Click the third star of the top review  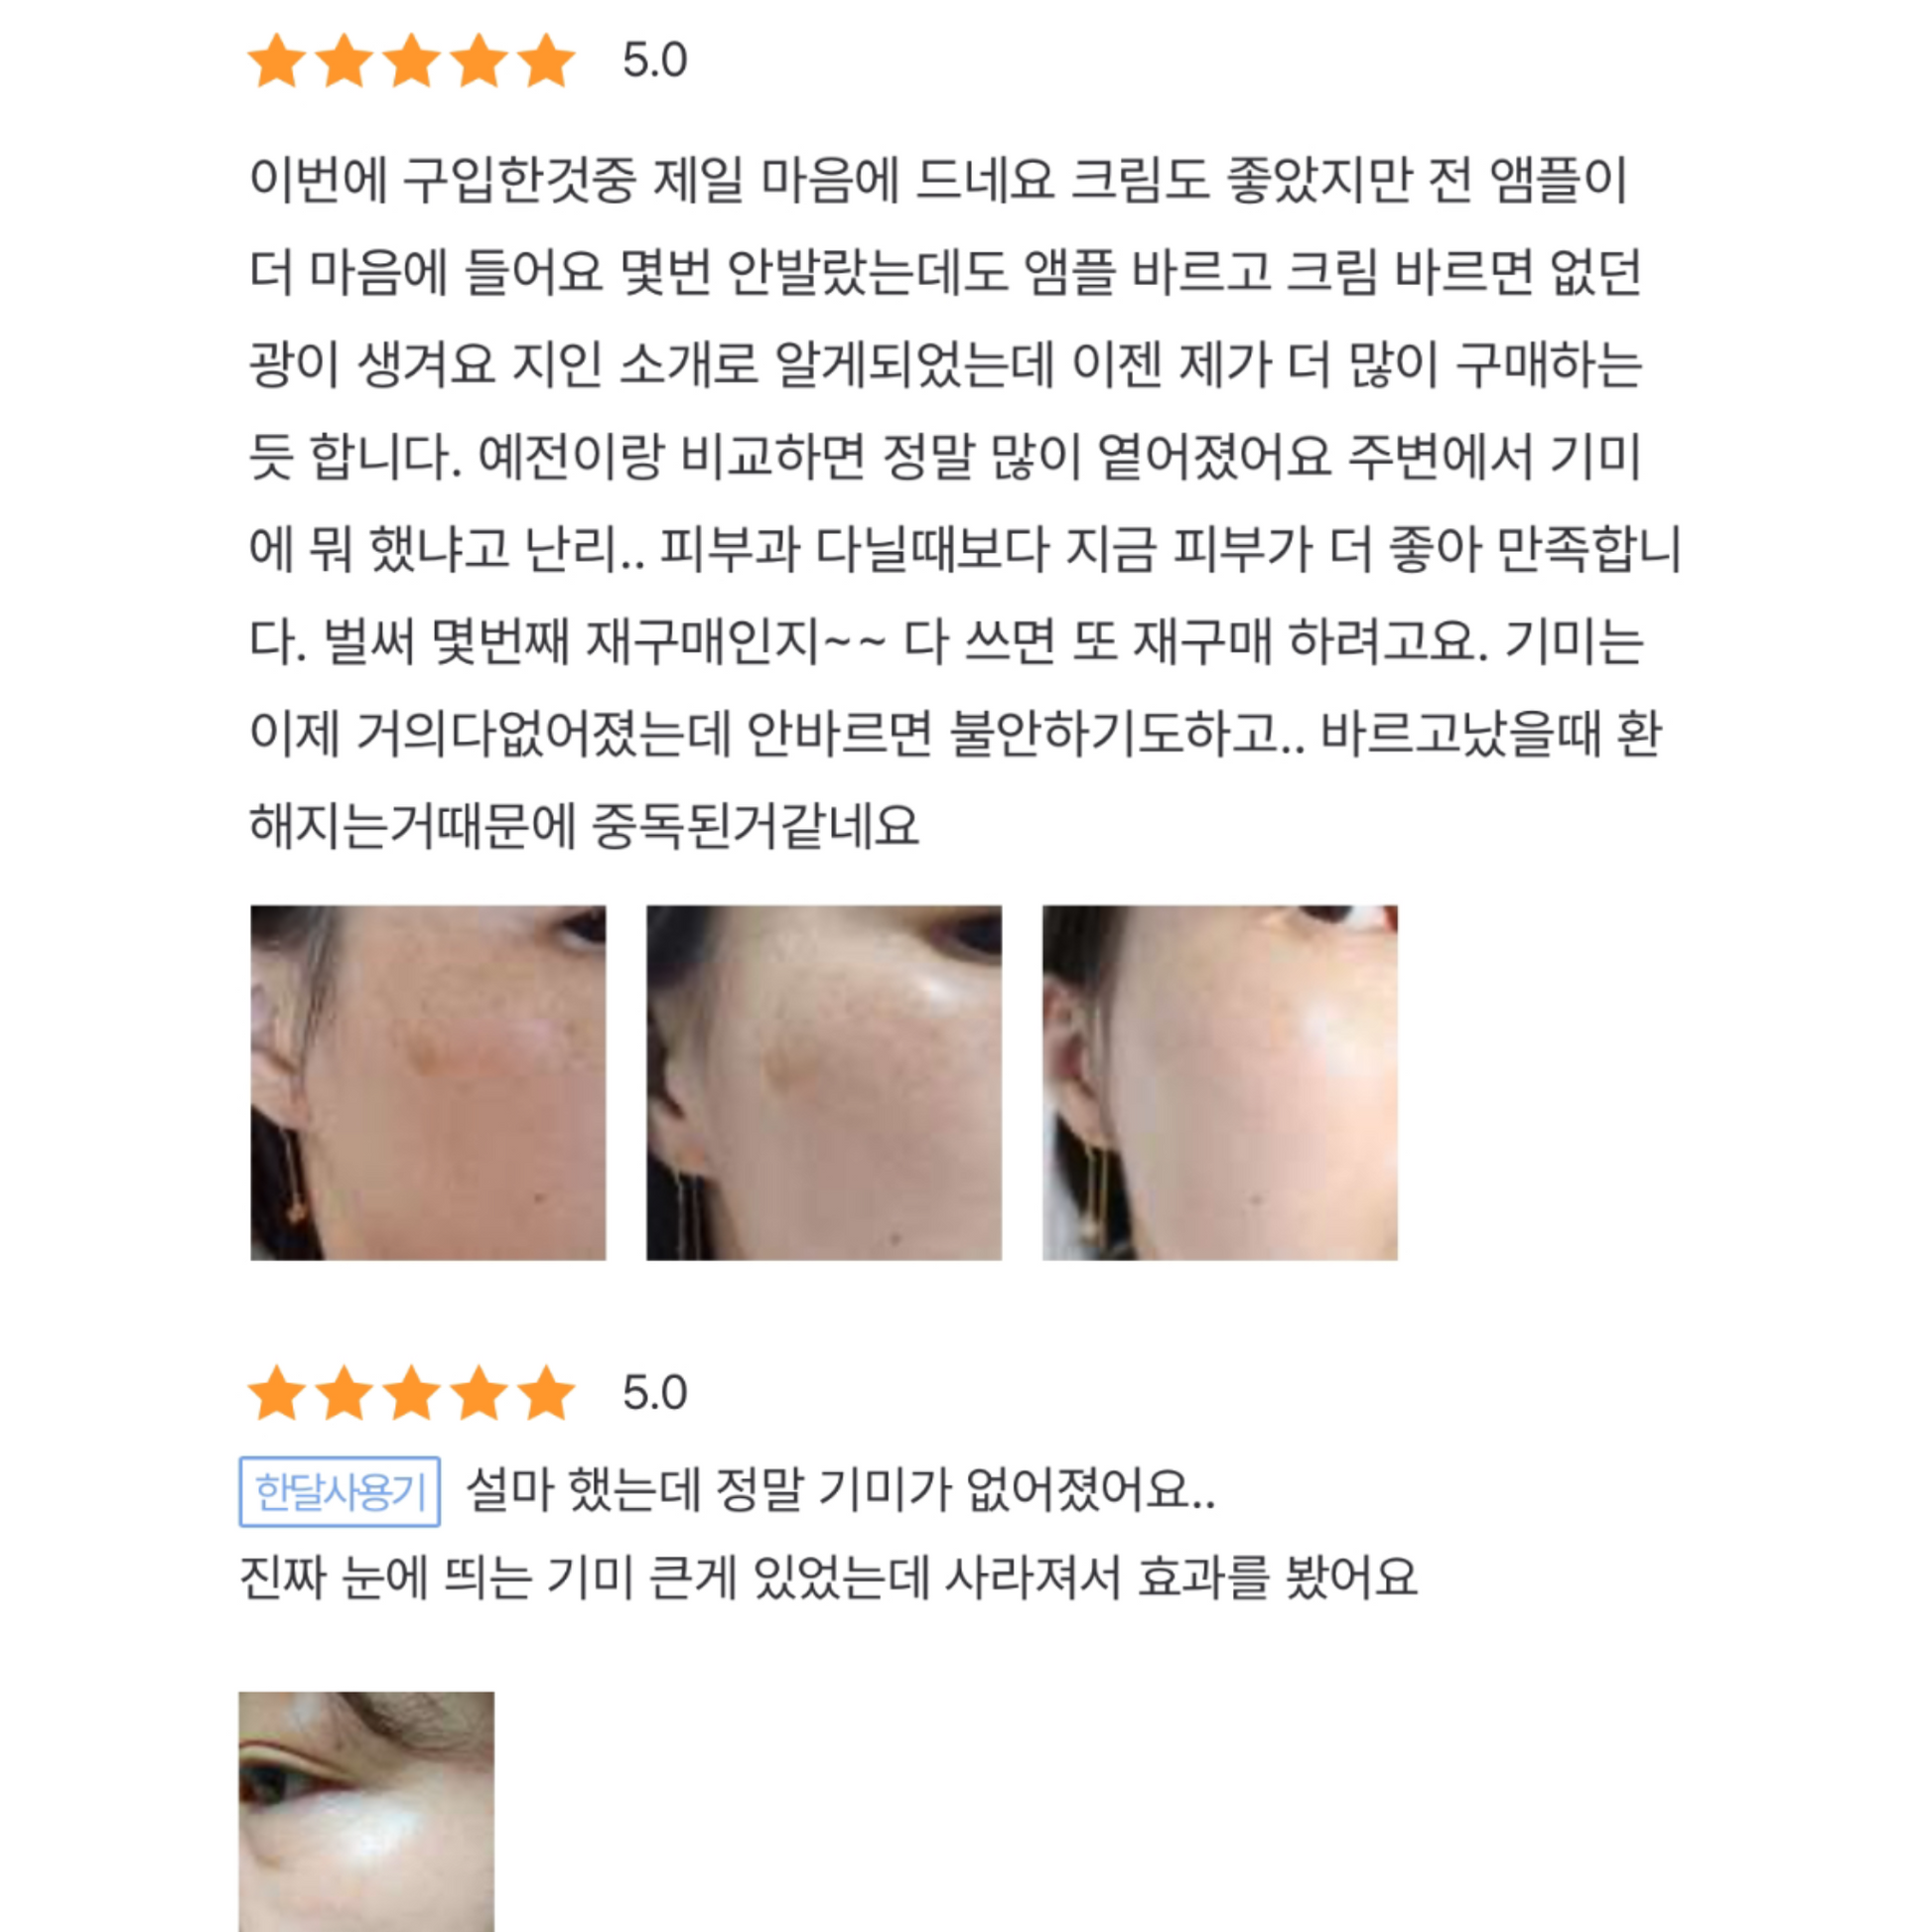tap(412, 60)
